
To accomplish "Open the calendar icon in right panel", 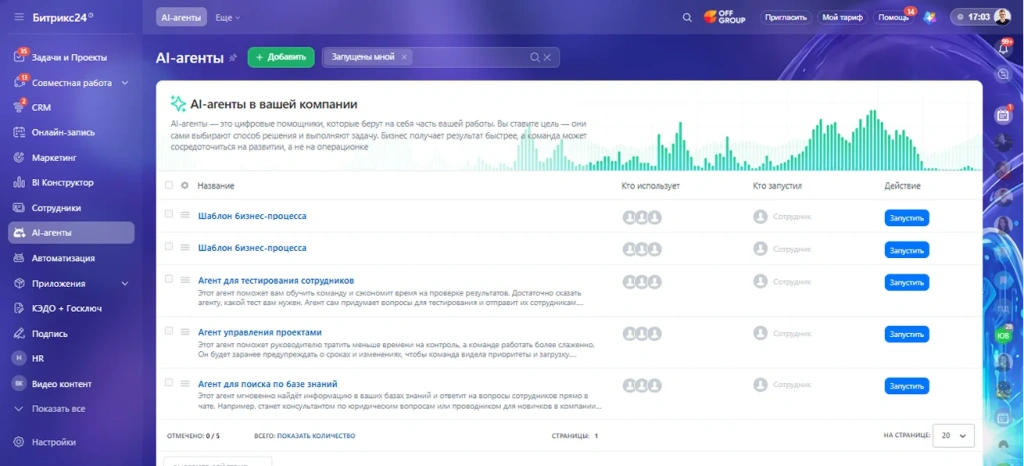I will tap(1003, 116).
